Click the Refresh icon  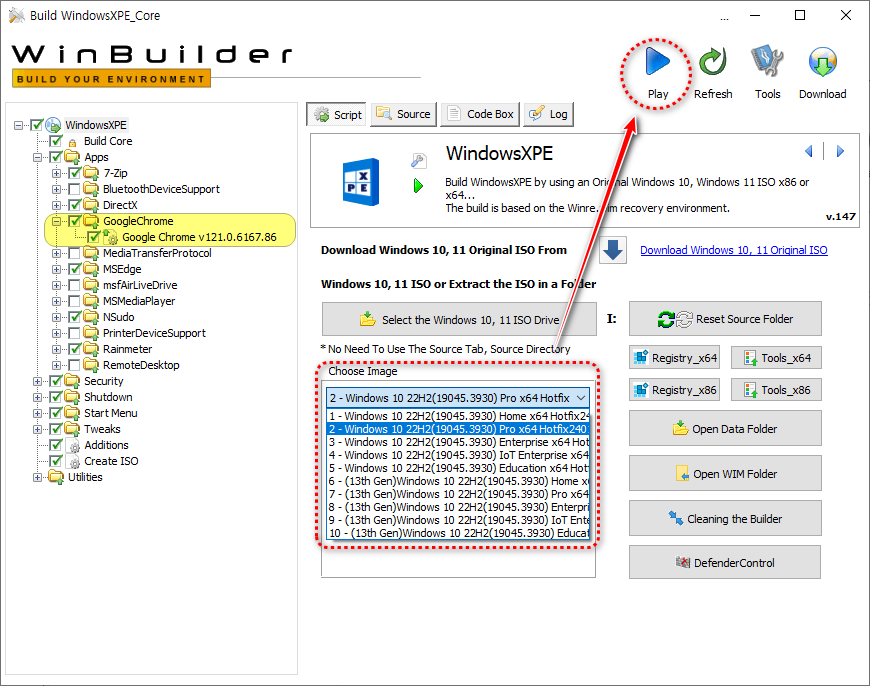(712, 62)
